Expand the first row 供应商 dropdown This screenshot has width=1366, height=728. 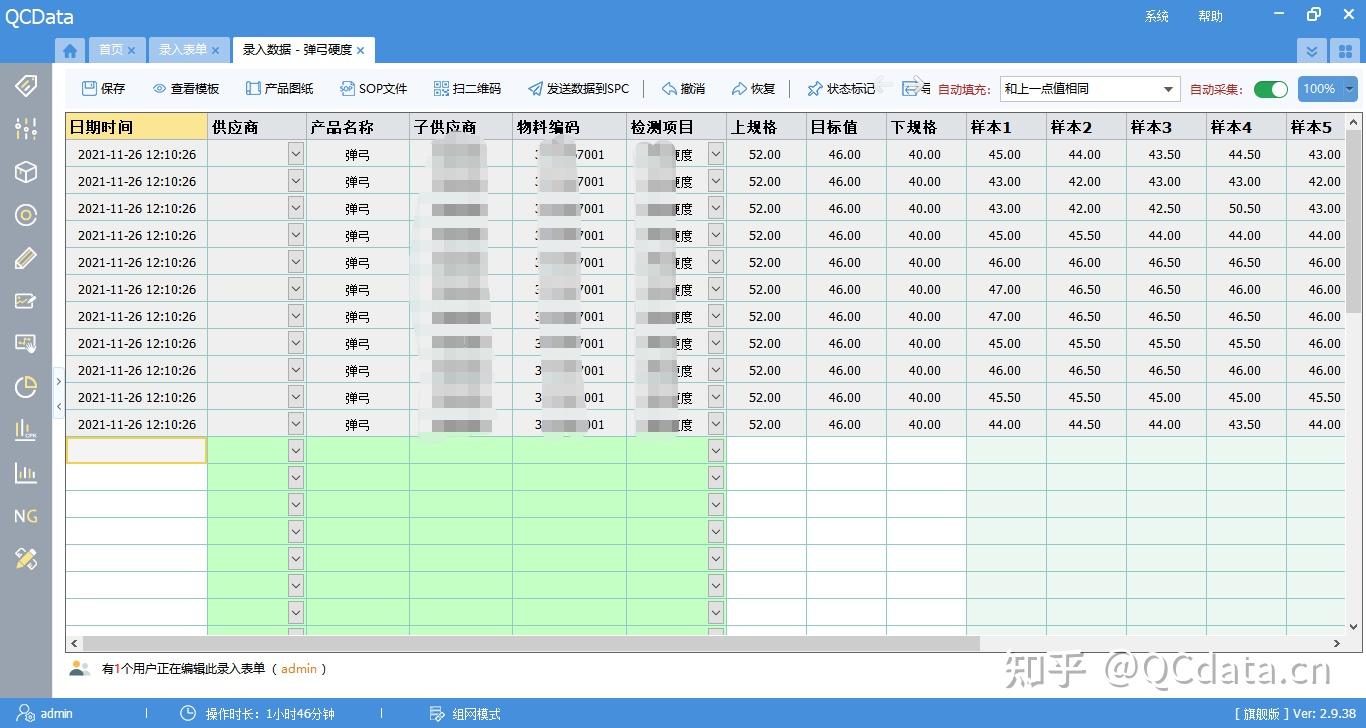tap(294, 154)
